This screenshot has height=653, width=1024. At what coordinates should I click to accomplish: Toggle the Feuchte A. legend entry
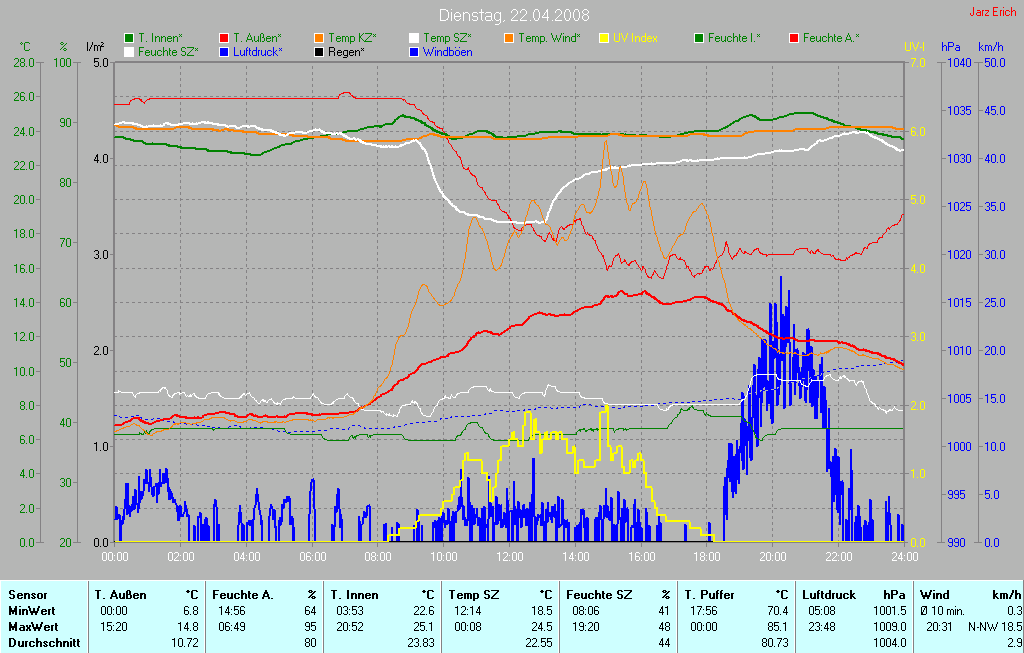point(823,38)
